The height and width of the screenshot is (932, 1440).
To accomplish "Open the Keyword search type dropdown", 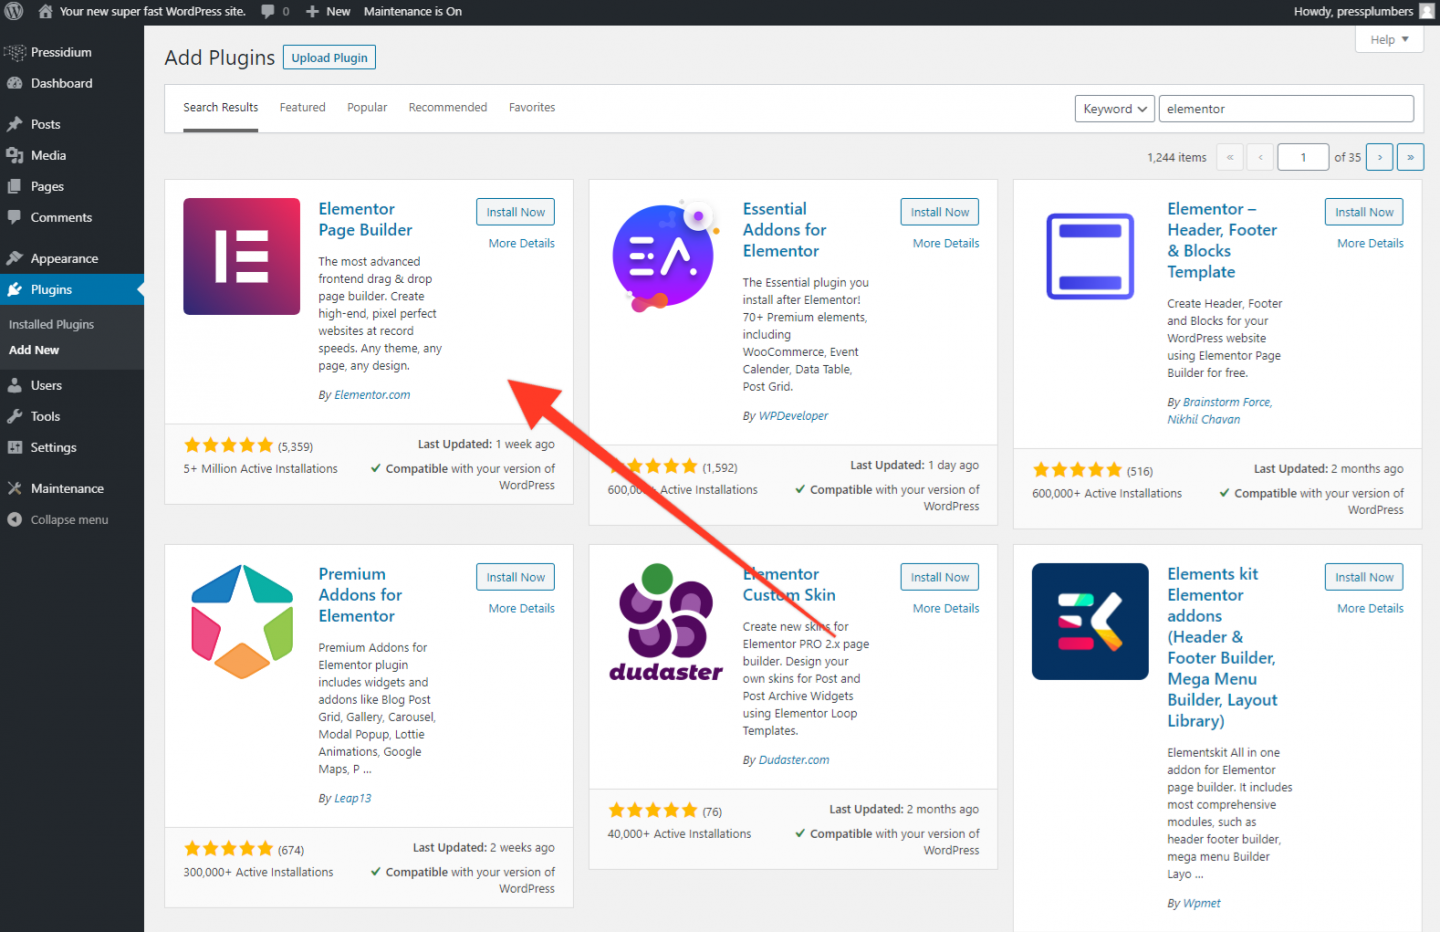I will (1115, 109).
